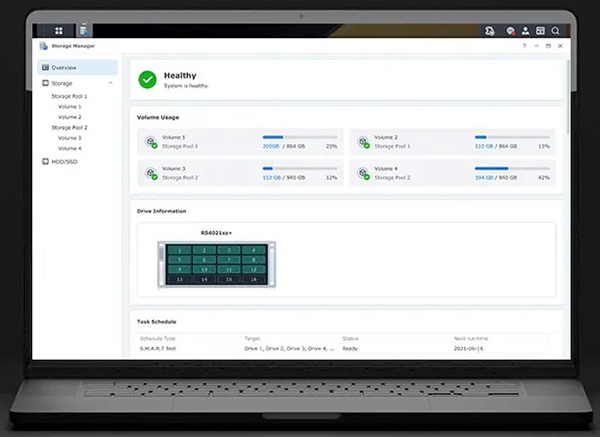Select Volume 2 in sidebar tree
600x437 pixels.
(70, 117)
